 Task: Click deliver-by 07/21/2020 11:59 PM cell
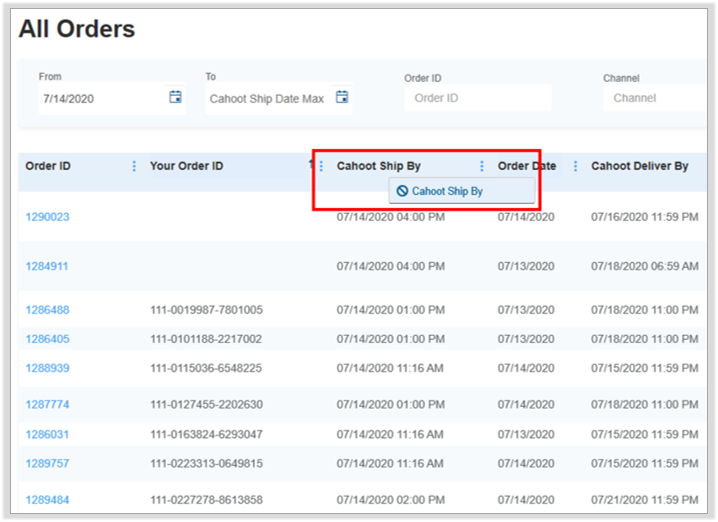(x=645, y=500)
